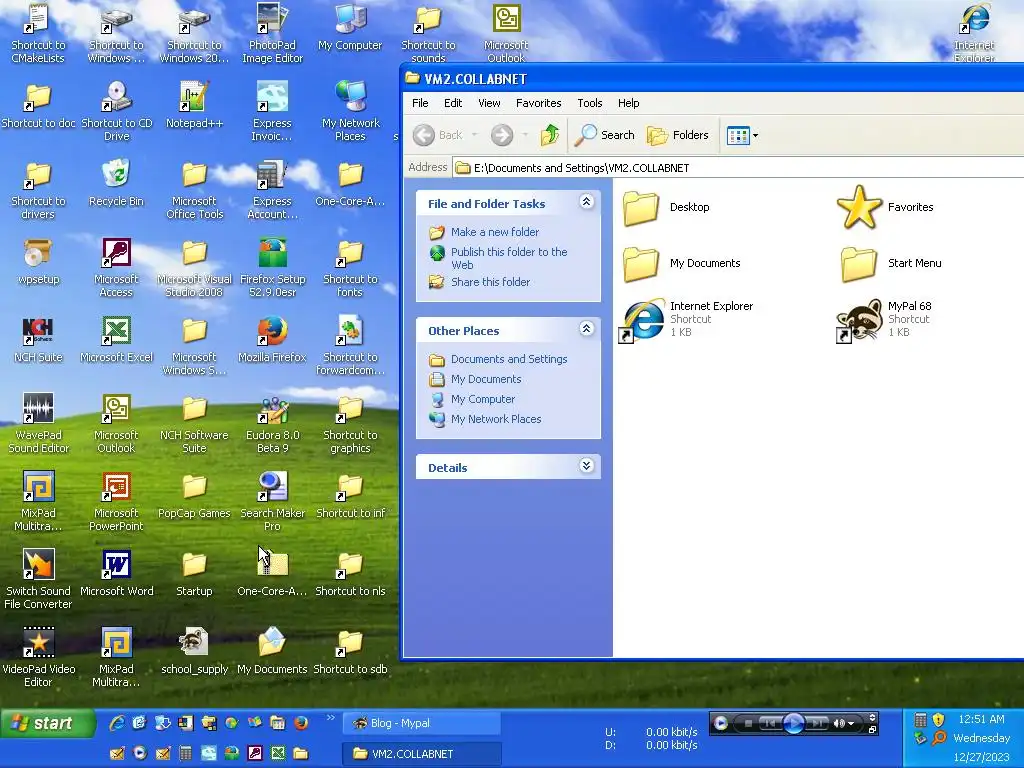Launch Firefox from quick launch bar
This screenshot has width=1024, height=768.
pos(301,723)
